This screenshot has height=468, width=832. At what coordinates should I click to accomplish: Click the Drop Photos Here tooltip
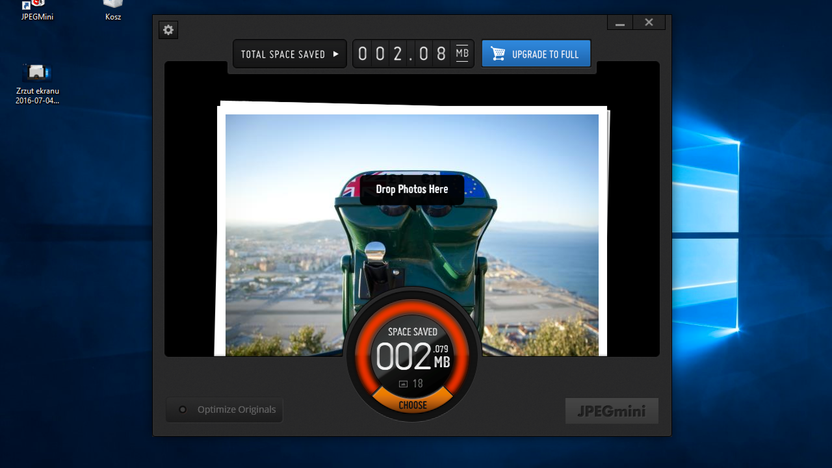click(412, 189)
